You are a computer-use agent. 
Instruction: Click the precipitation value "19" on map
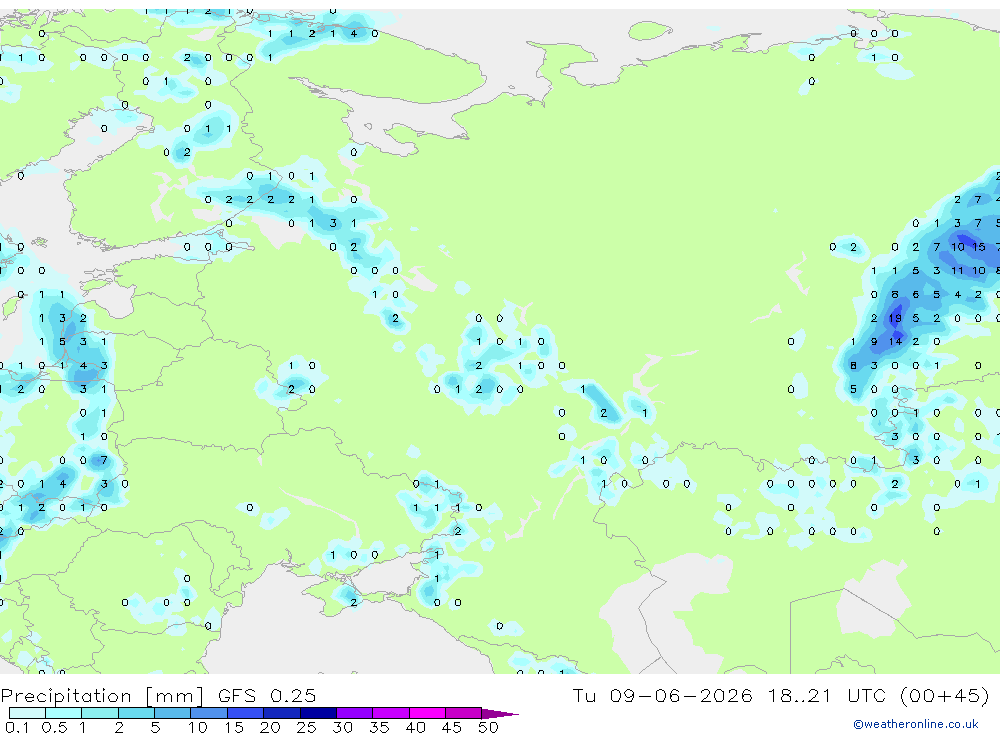tap(895, 318)
